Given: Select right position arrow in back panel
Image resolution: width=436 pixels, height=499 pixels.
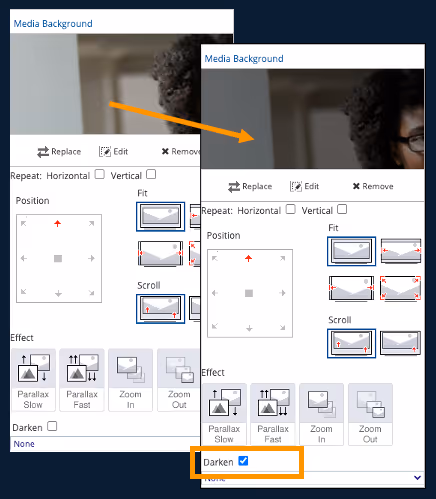Looking at the screenshot, I should pyautogui.click(x=91, y=258).
